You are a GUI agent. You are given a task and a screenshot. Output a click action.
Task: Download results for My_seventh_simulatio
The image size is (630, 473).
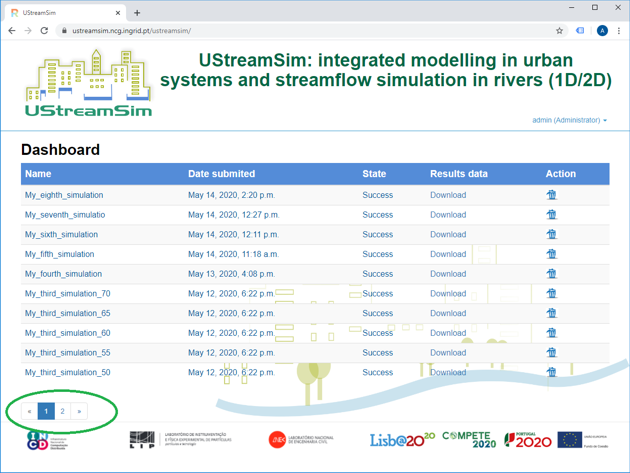point(448,215)
